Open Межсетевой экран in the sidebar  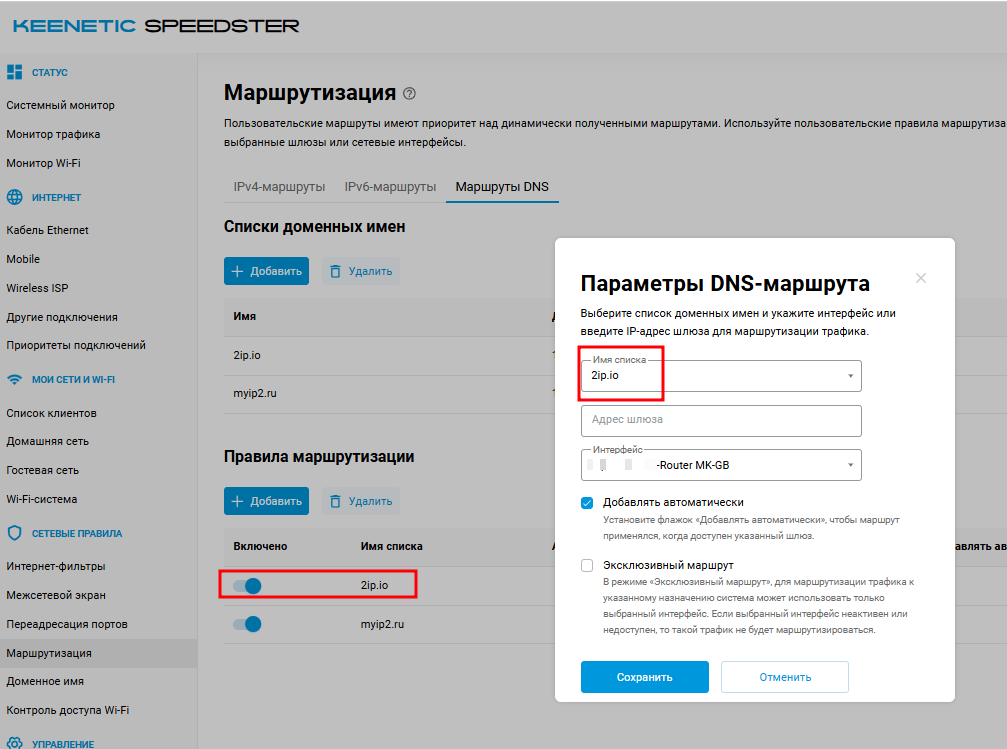56,595
